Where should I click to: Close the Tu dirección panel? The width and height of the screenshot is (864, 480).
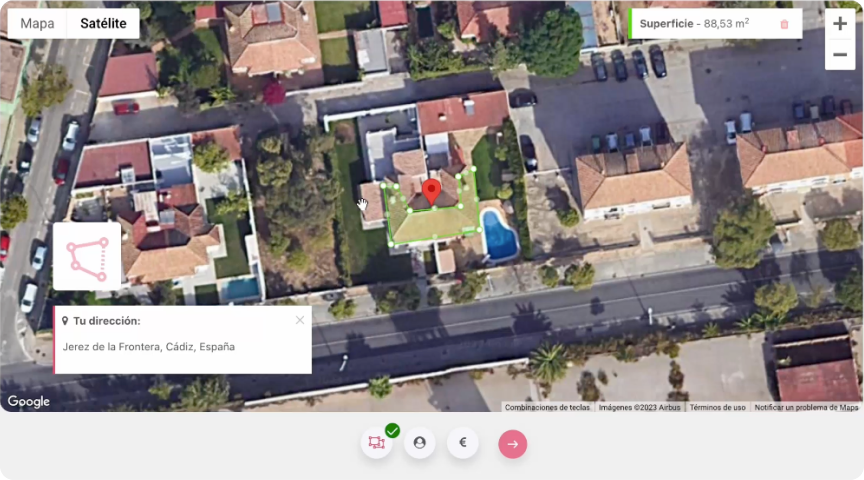300,320
